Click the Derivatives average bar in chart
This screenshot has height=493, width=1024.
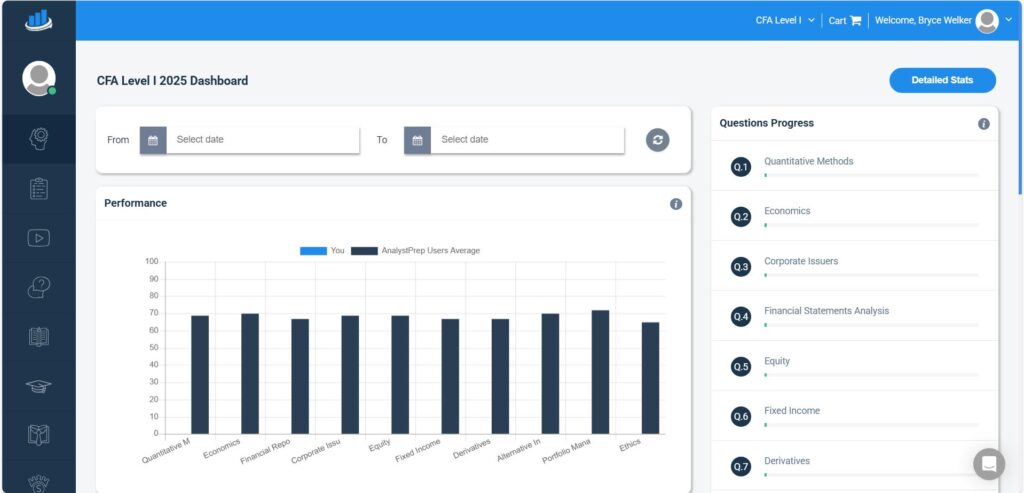pos(500,377)
